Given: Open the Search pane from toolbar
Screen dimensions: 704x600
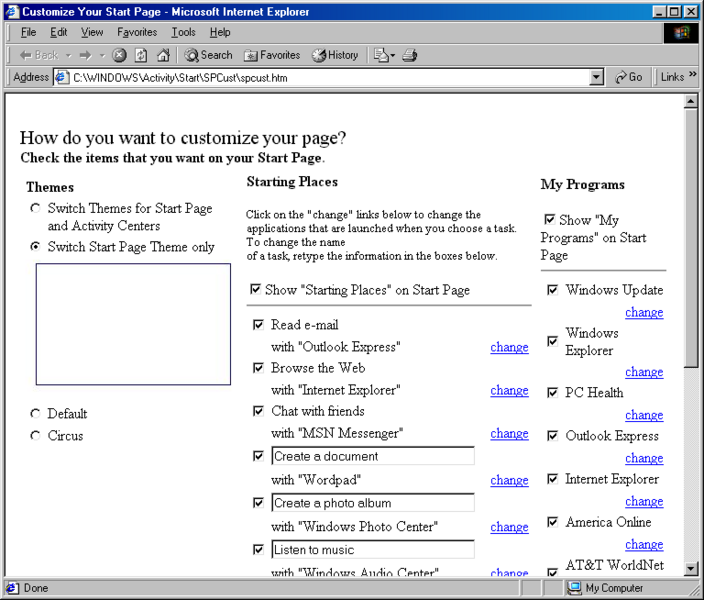Looking at the screenshot, I should click(x=208, y=55).
